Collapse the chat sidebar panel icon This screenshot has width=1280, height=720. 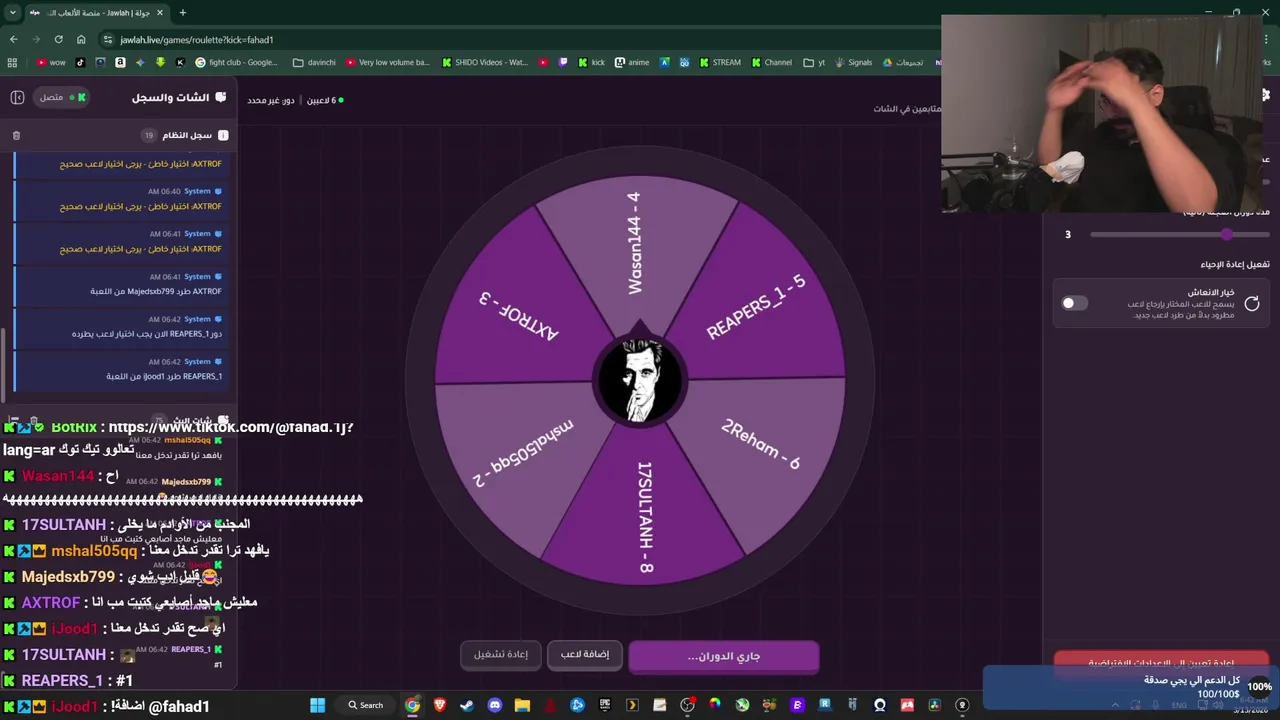[17, 97]
